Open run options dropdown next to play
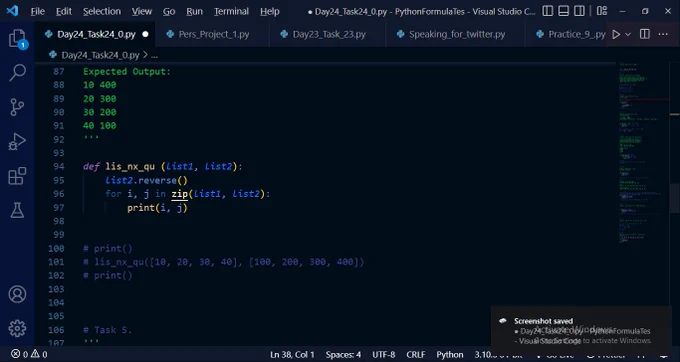Image resolution: width=680 pixels, height=362 pixels. (x=628, y=34)
